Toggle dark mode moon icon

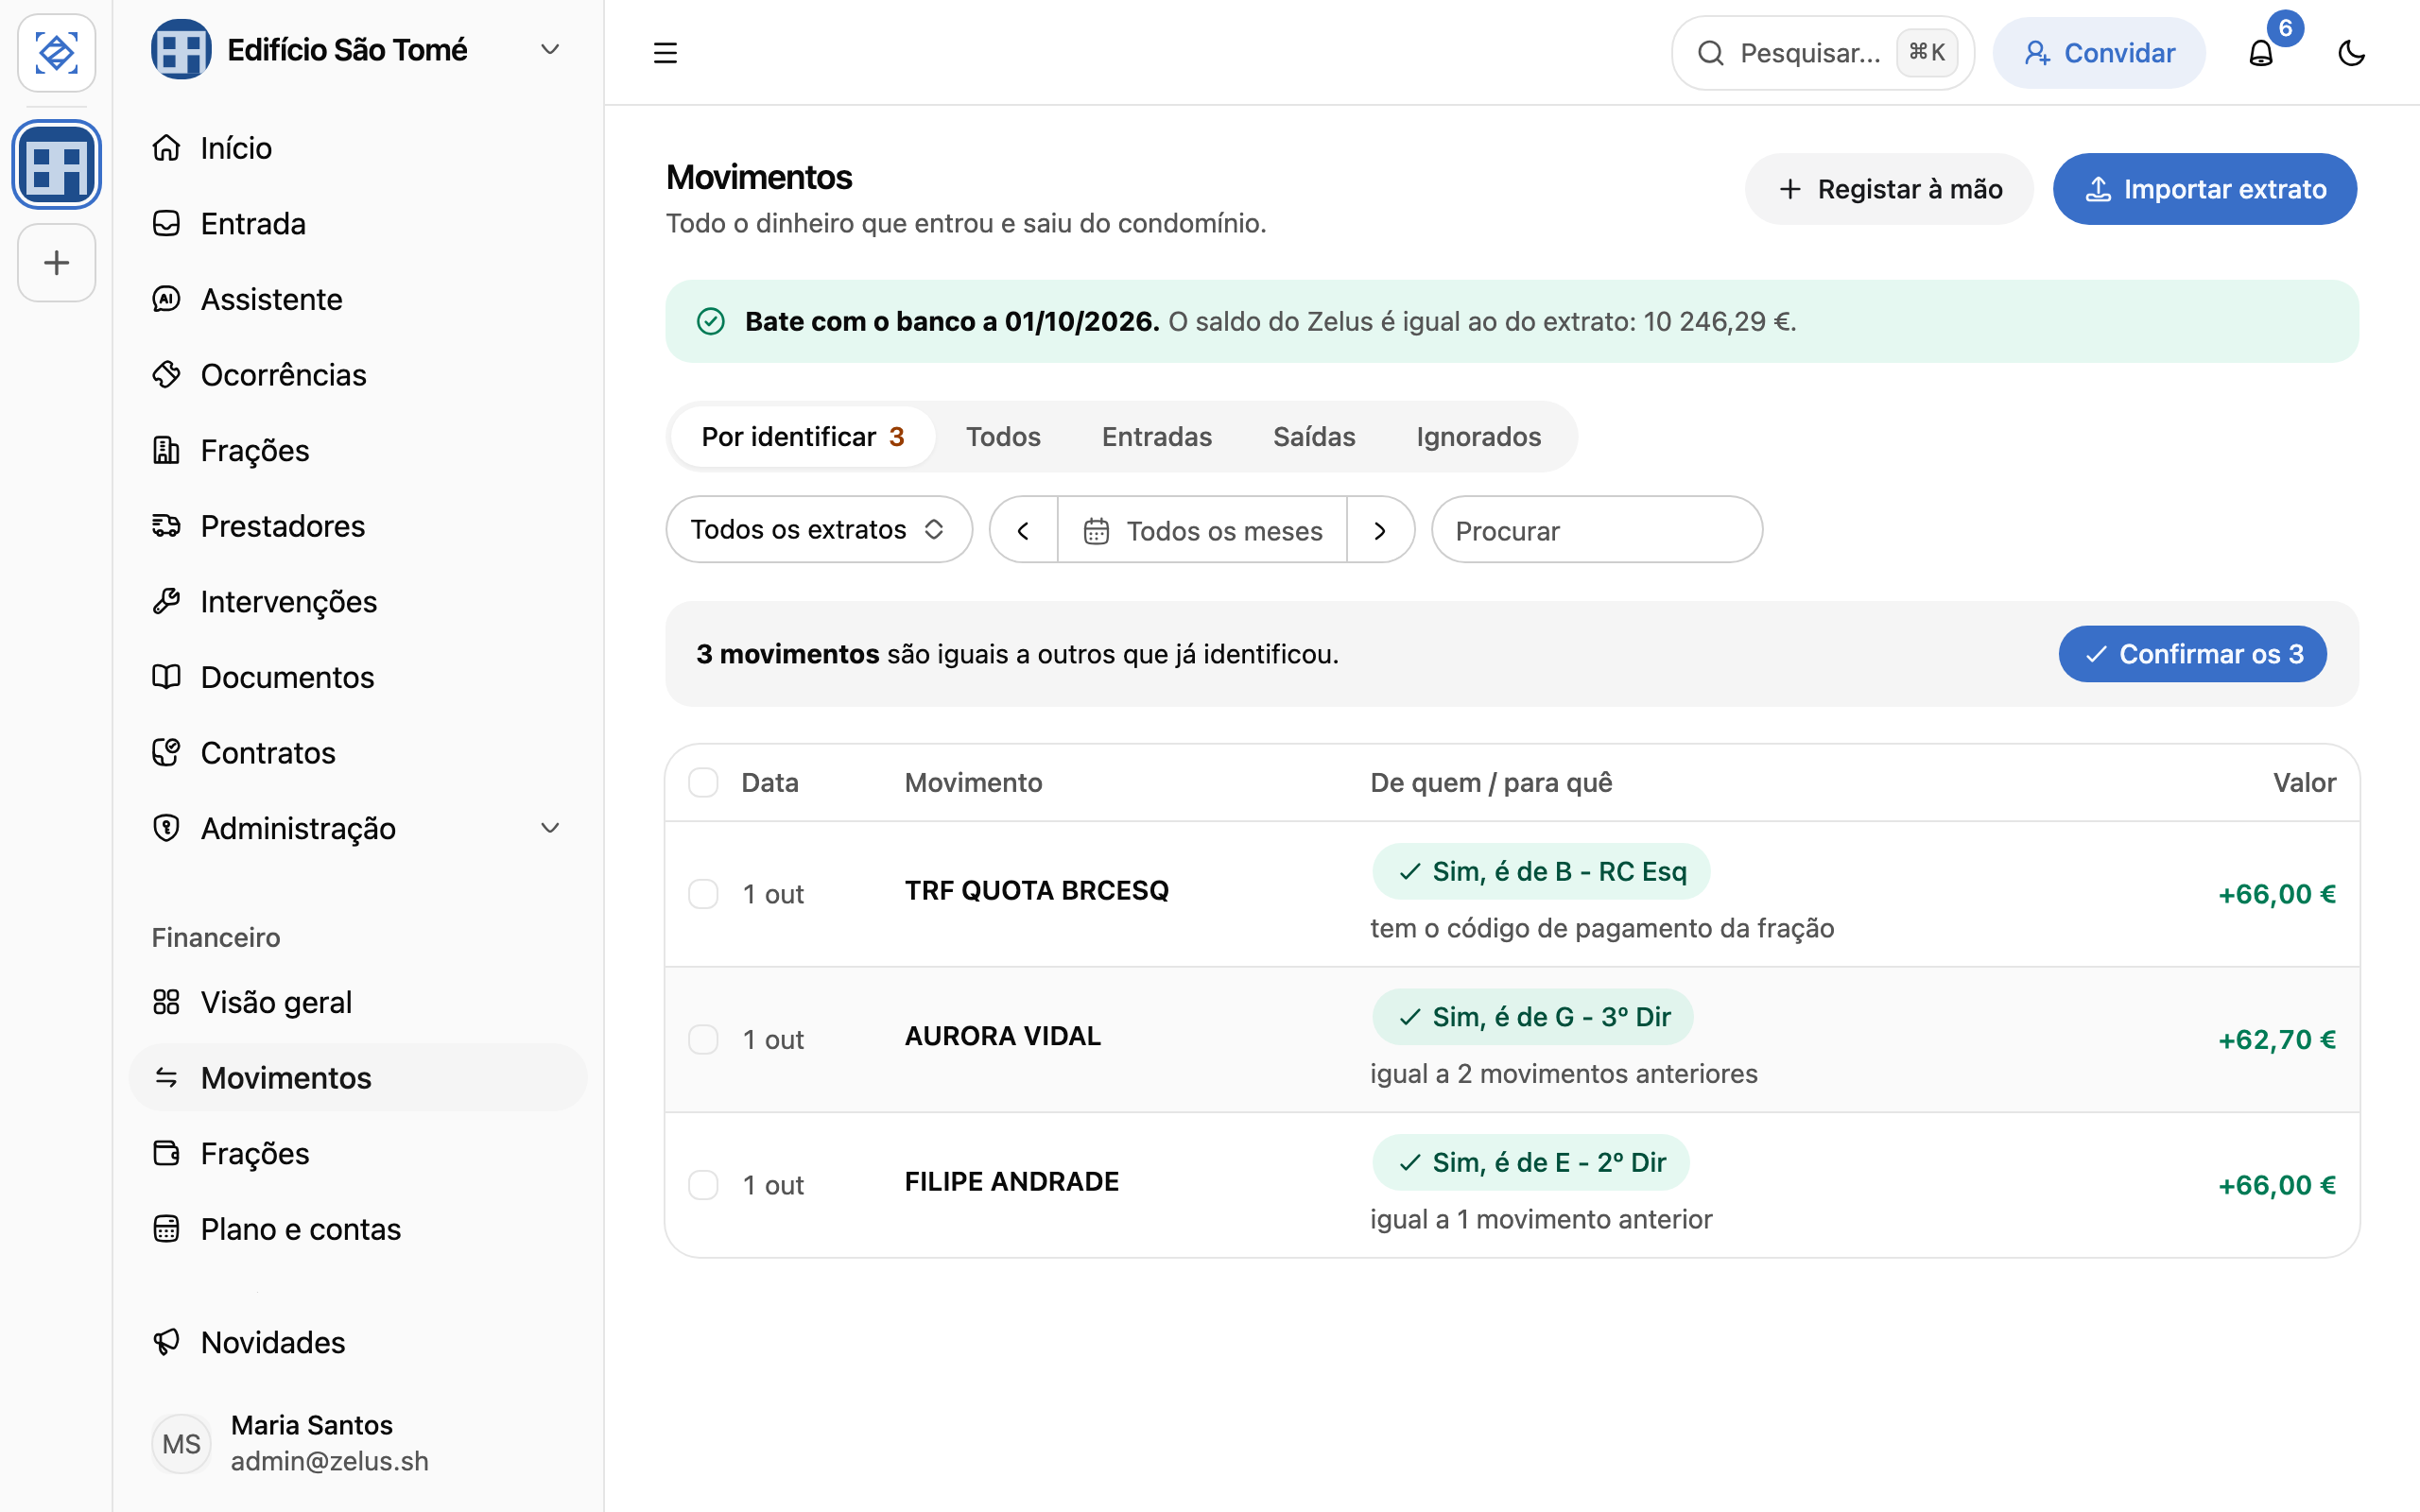(x=2351, y=53)
